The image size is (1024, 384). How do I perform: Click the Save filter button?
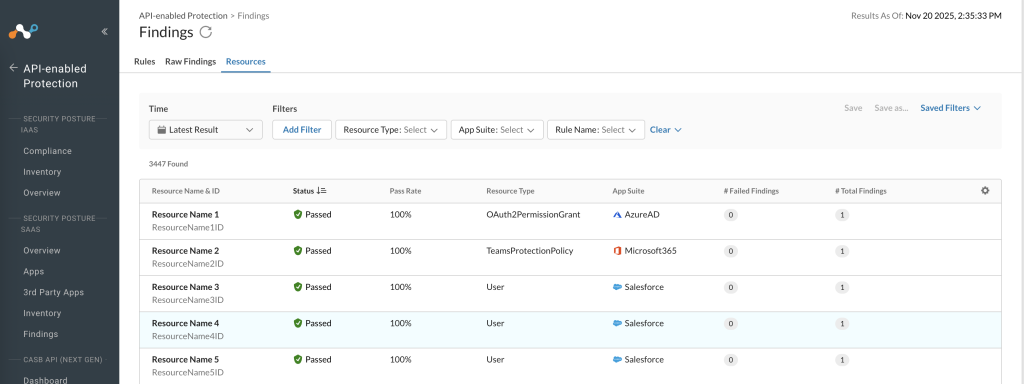[x=853, y=108]
